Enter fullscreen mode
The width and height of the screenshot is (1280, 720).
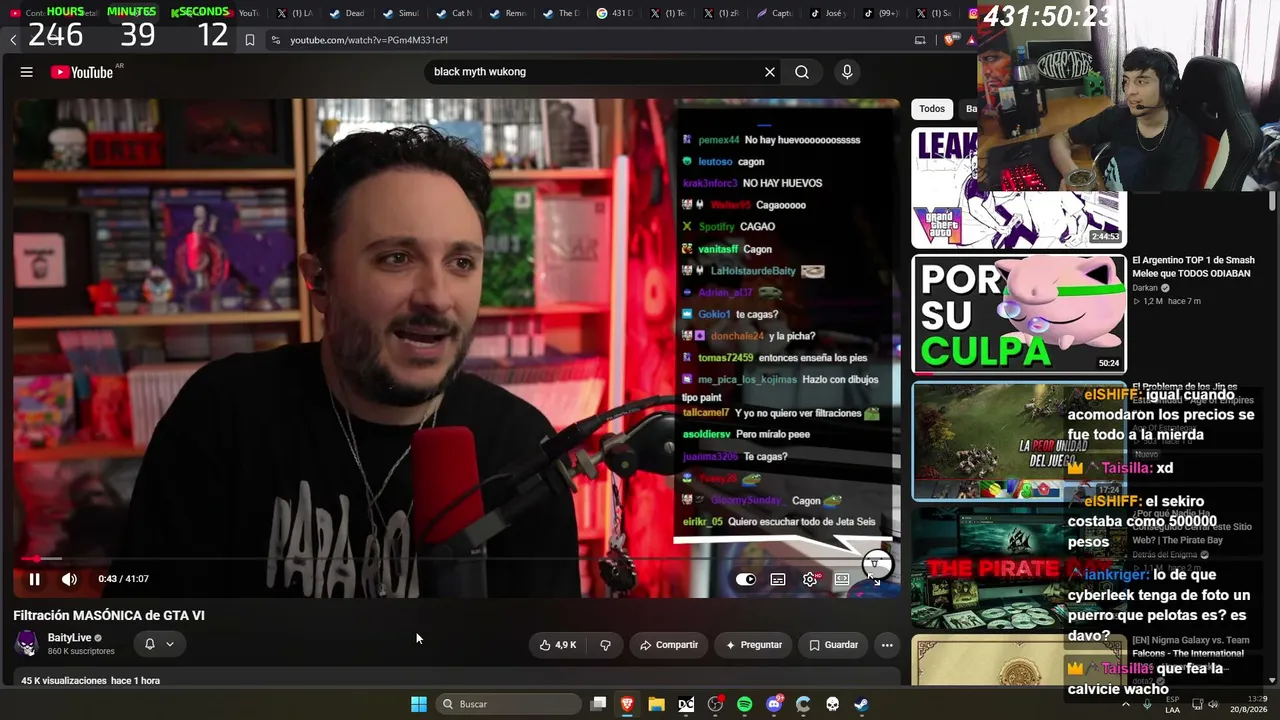[x=874, y=579]
